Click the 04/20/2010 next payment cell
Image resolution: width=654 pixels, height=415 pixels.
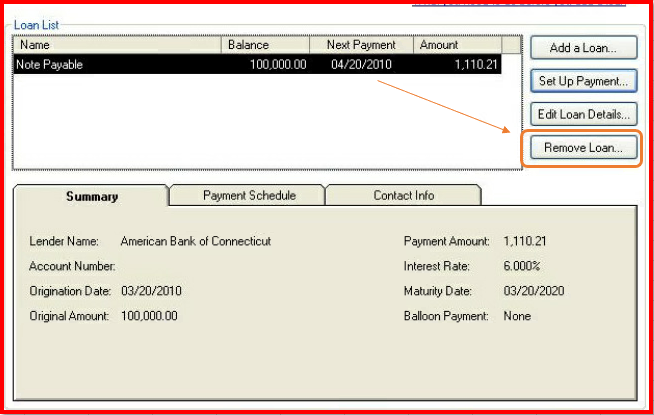pos(361,65)
